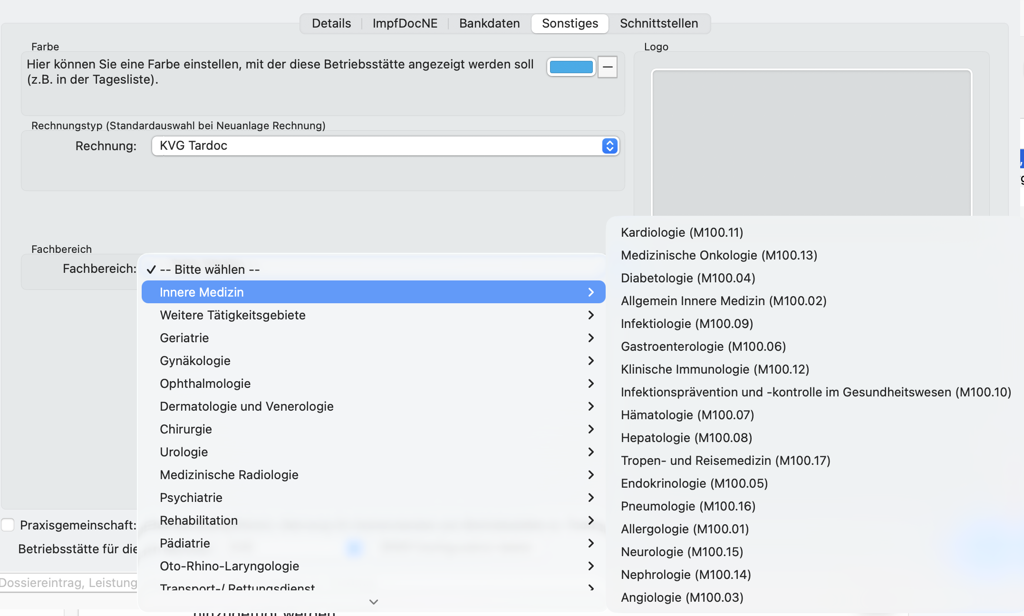Click the blue color swatch for Betriebsstätte
This screenshot has width=1024, height=616.
click(x=571, y=67)
